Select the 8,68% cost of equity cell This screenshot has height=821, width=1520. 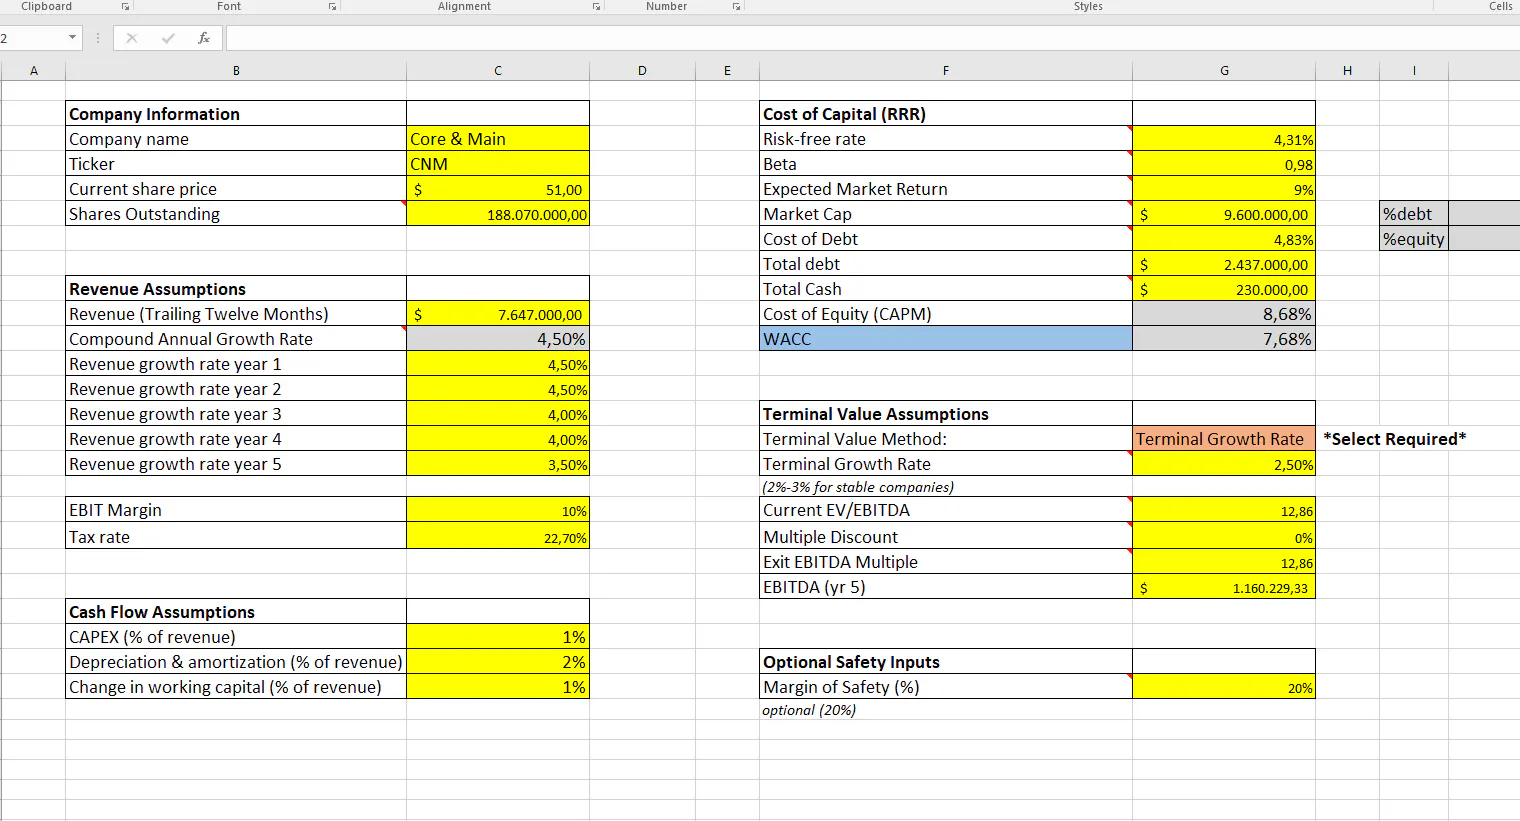[1224, 314]
